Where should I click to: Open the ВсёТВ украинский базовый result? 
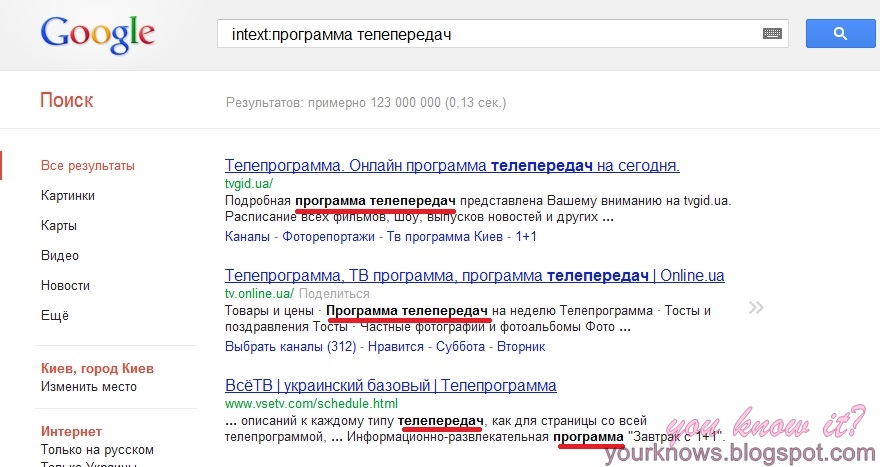pyautogui.click(x=391, y=386)
